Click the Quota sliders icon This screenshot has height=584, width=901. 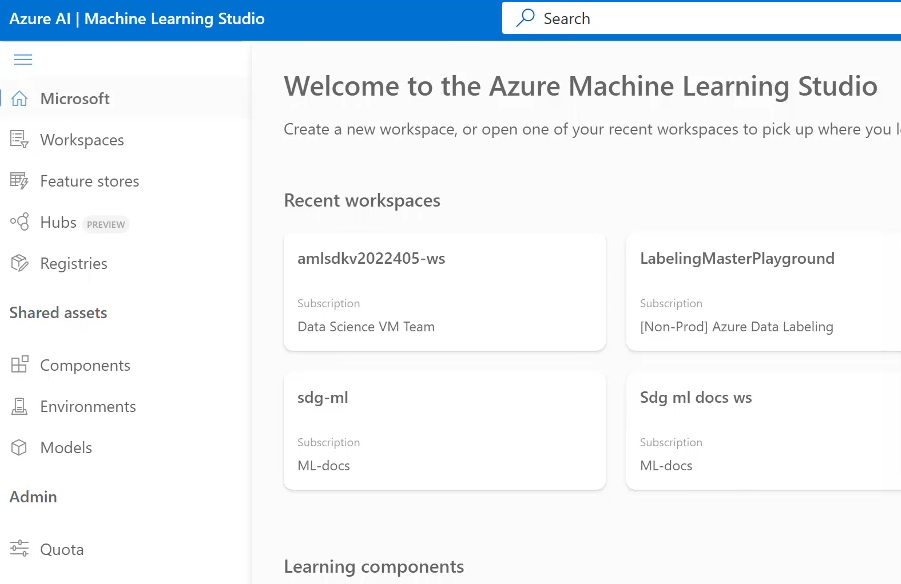(19, 549)
